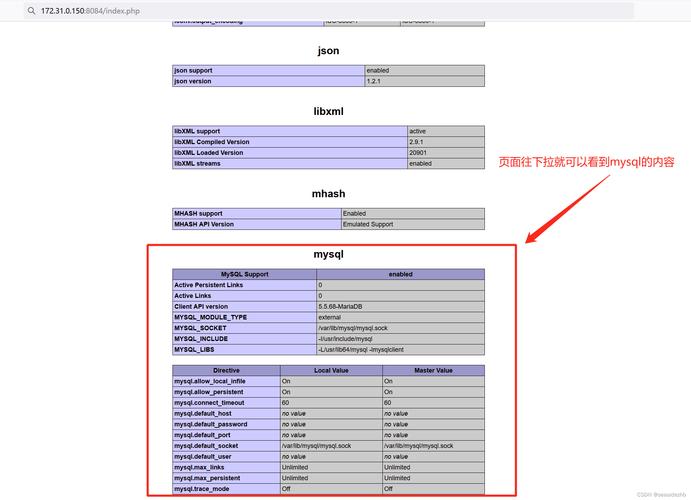The width and height of the screenshot is (691, 500).
Task: Select the json version value 1.2.1
Action: pyautogui.click(x=373, y=81)
